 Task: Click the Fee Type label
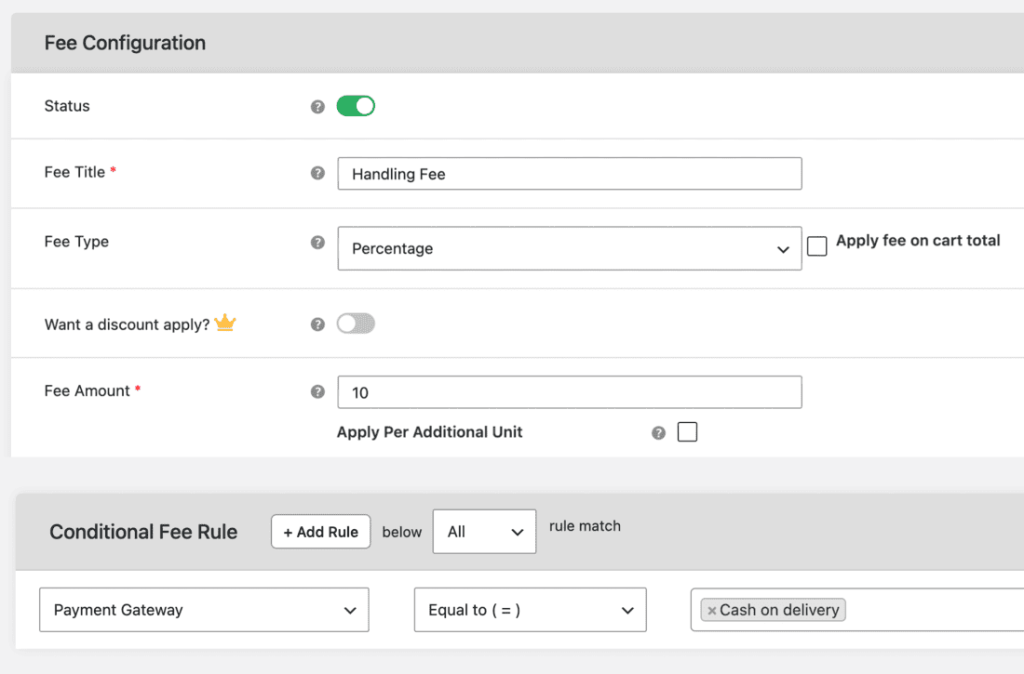click(x=76, y=242)
